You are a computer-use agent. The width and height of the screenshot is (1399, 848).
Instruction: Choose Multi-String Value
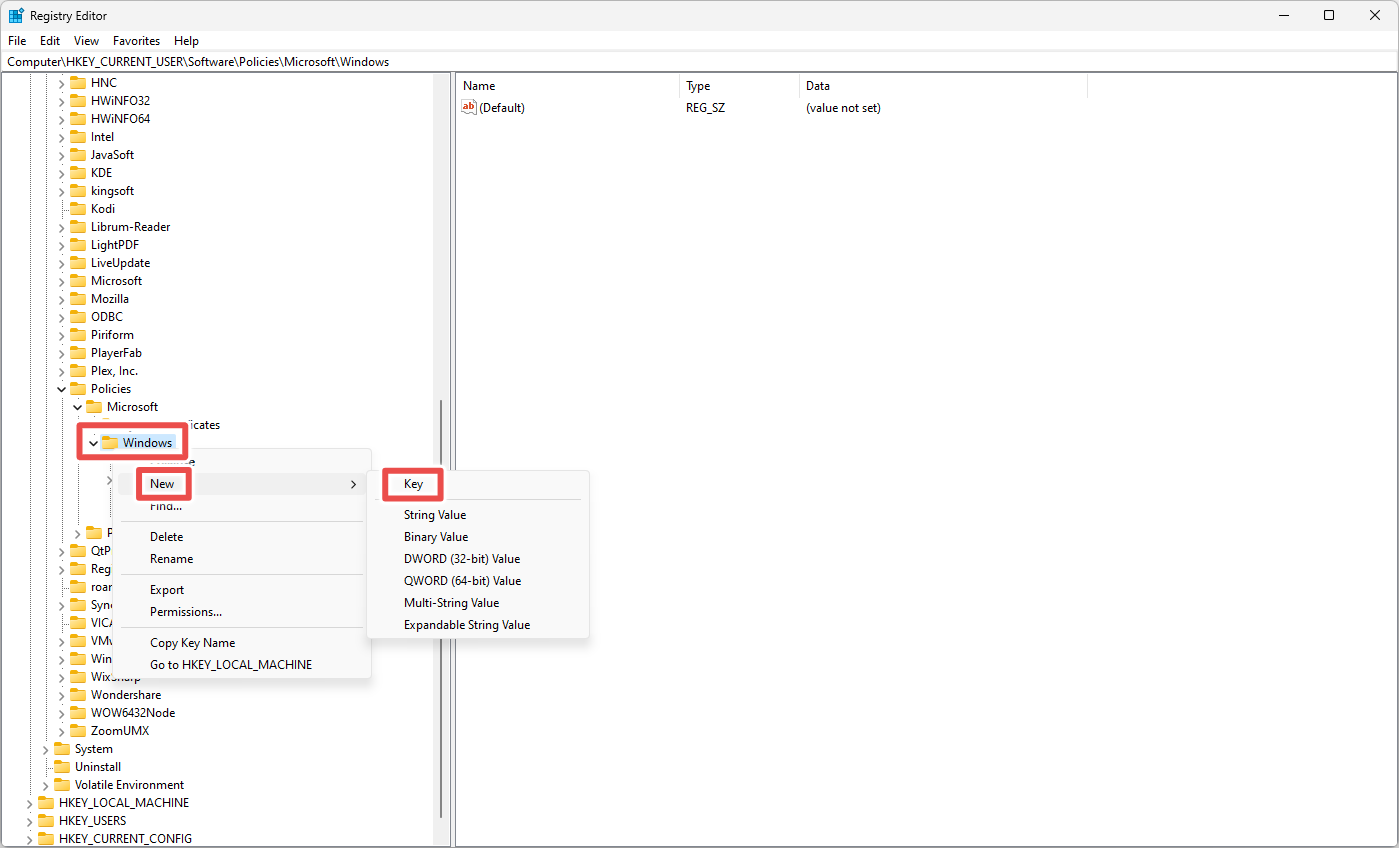pyautogui.click(x=451, y=603)
